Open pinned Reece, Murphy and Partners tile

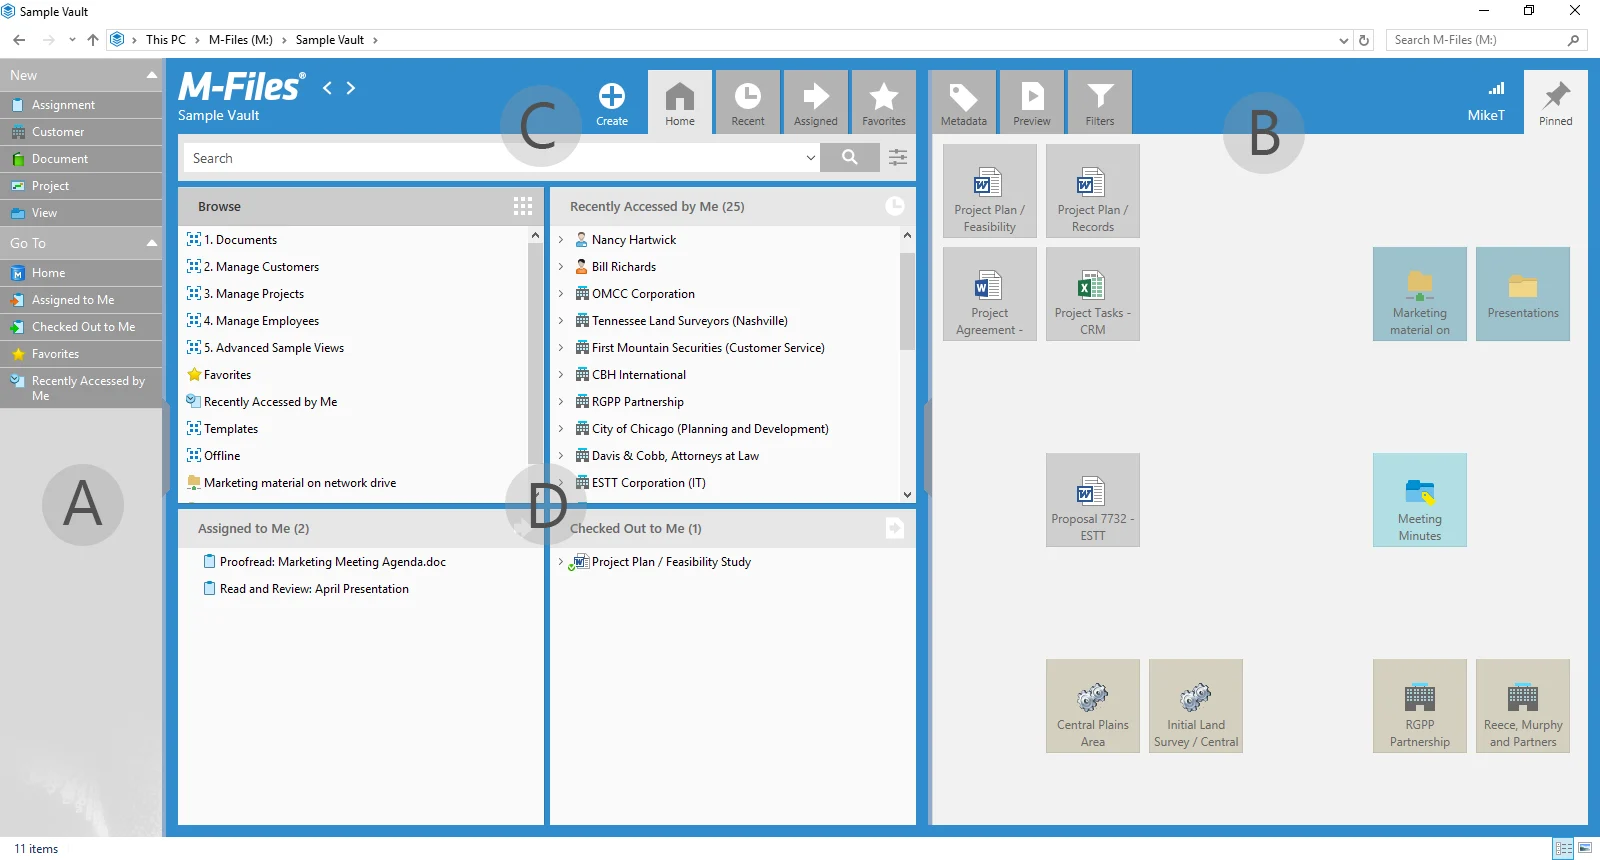(x=1523, y=706)
